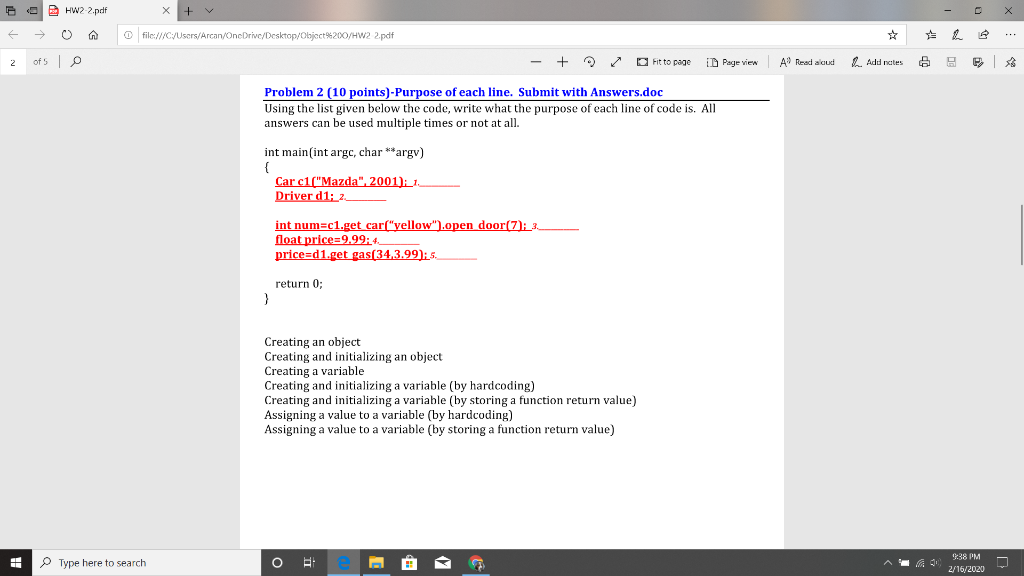Screen dimensions: 1024x576
Task: Rotate the PDF page
Action: pos(589,62)
